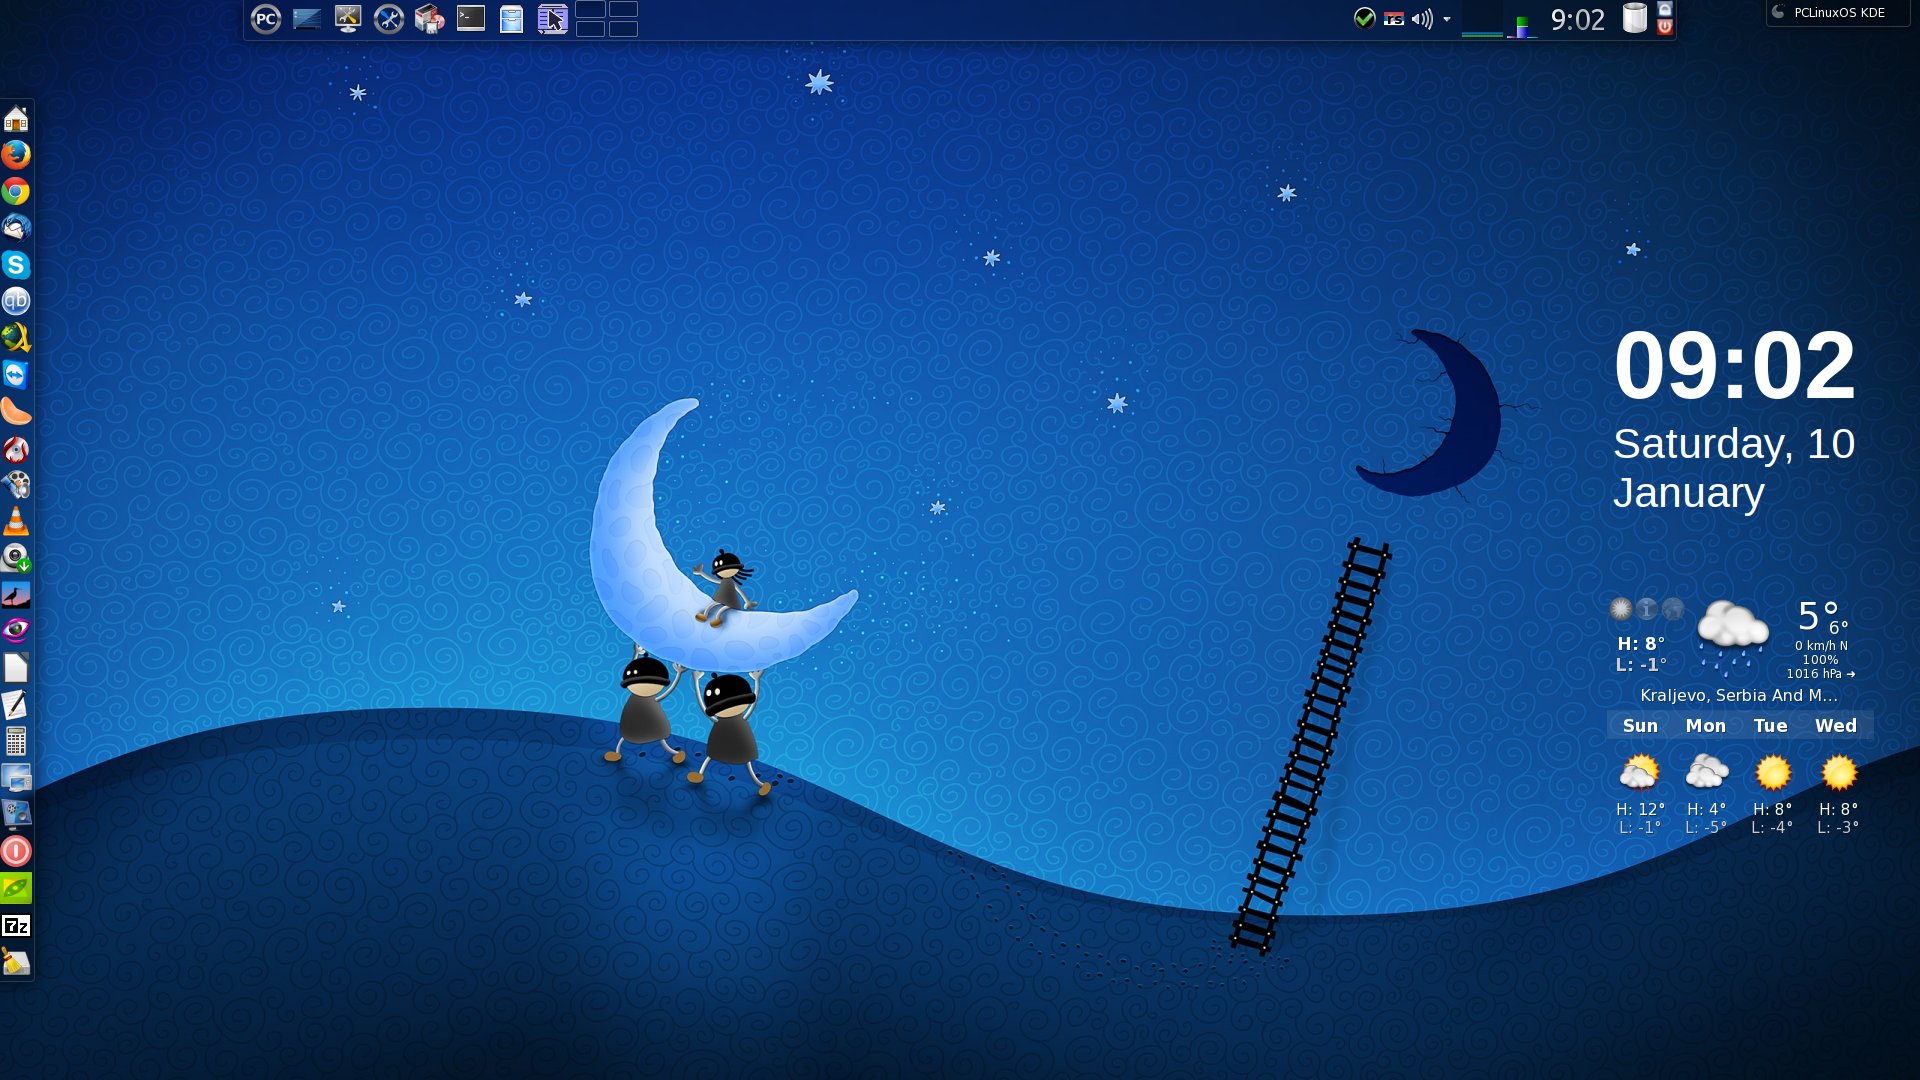
Task: Open the qBittorrent application
Action: point(15,301)
